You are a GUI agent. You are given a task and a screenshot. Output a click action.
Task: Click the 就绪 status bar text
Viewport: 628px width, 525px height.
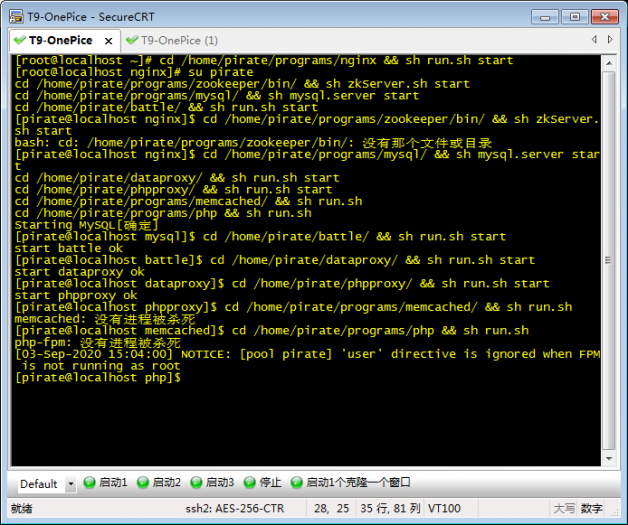pos(22,509)
